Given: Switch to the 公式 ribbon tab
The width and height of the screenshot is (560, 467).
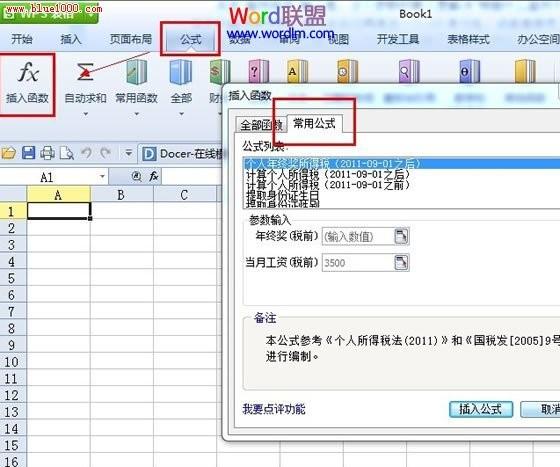Looking at the screenshot, I should point(191,39).
